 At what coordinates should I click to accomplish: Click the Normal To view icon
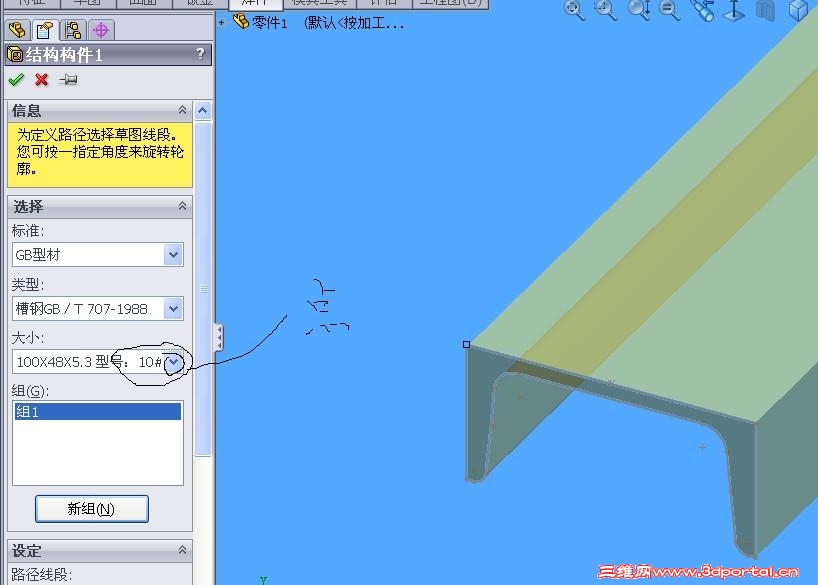point(734,9)
